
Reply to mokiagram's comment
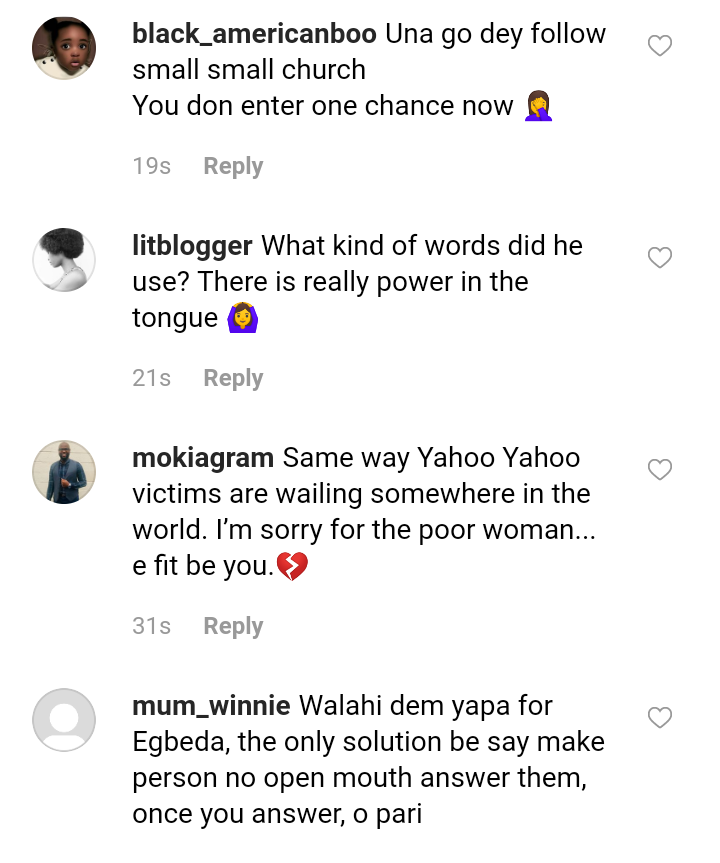[x=233, y=626]
